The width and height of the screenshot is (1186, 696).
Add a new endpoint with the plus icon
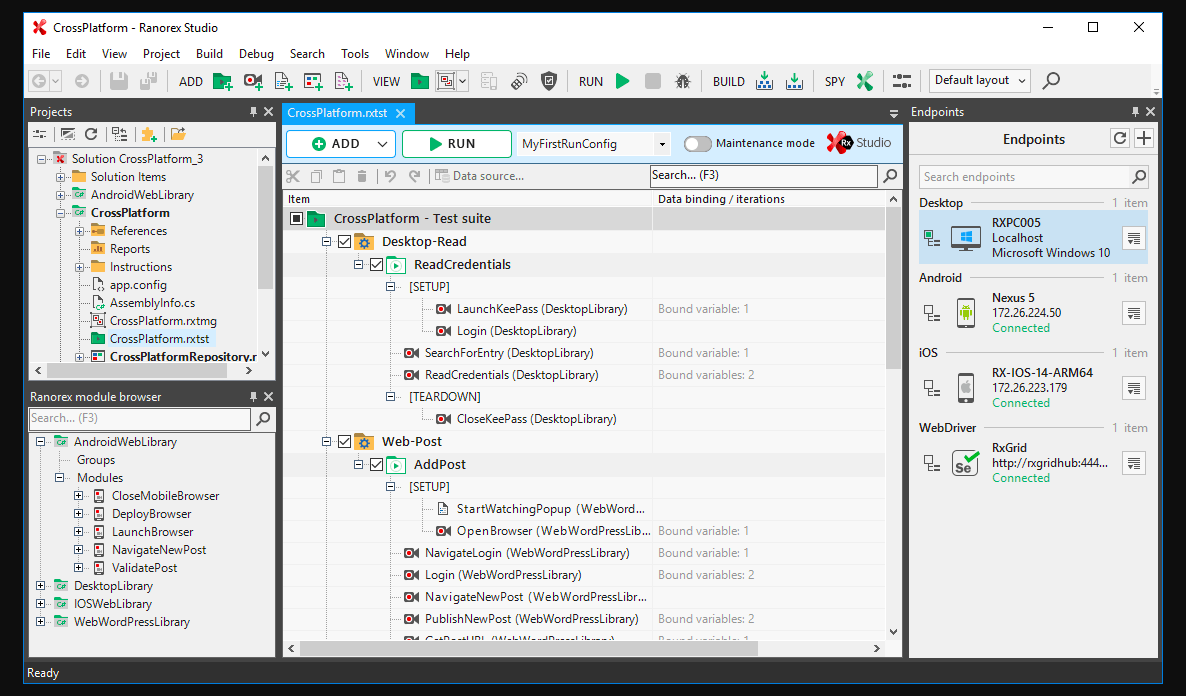[1144, 138]
